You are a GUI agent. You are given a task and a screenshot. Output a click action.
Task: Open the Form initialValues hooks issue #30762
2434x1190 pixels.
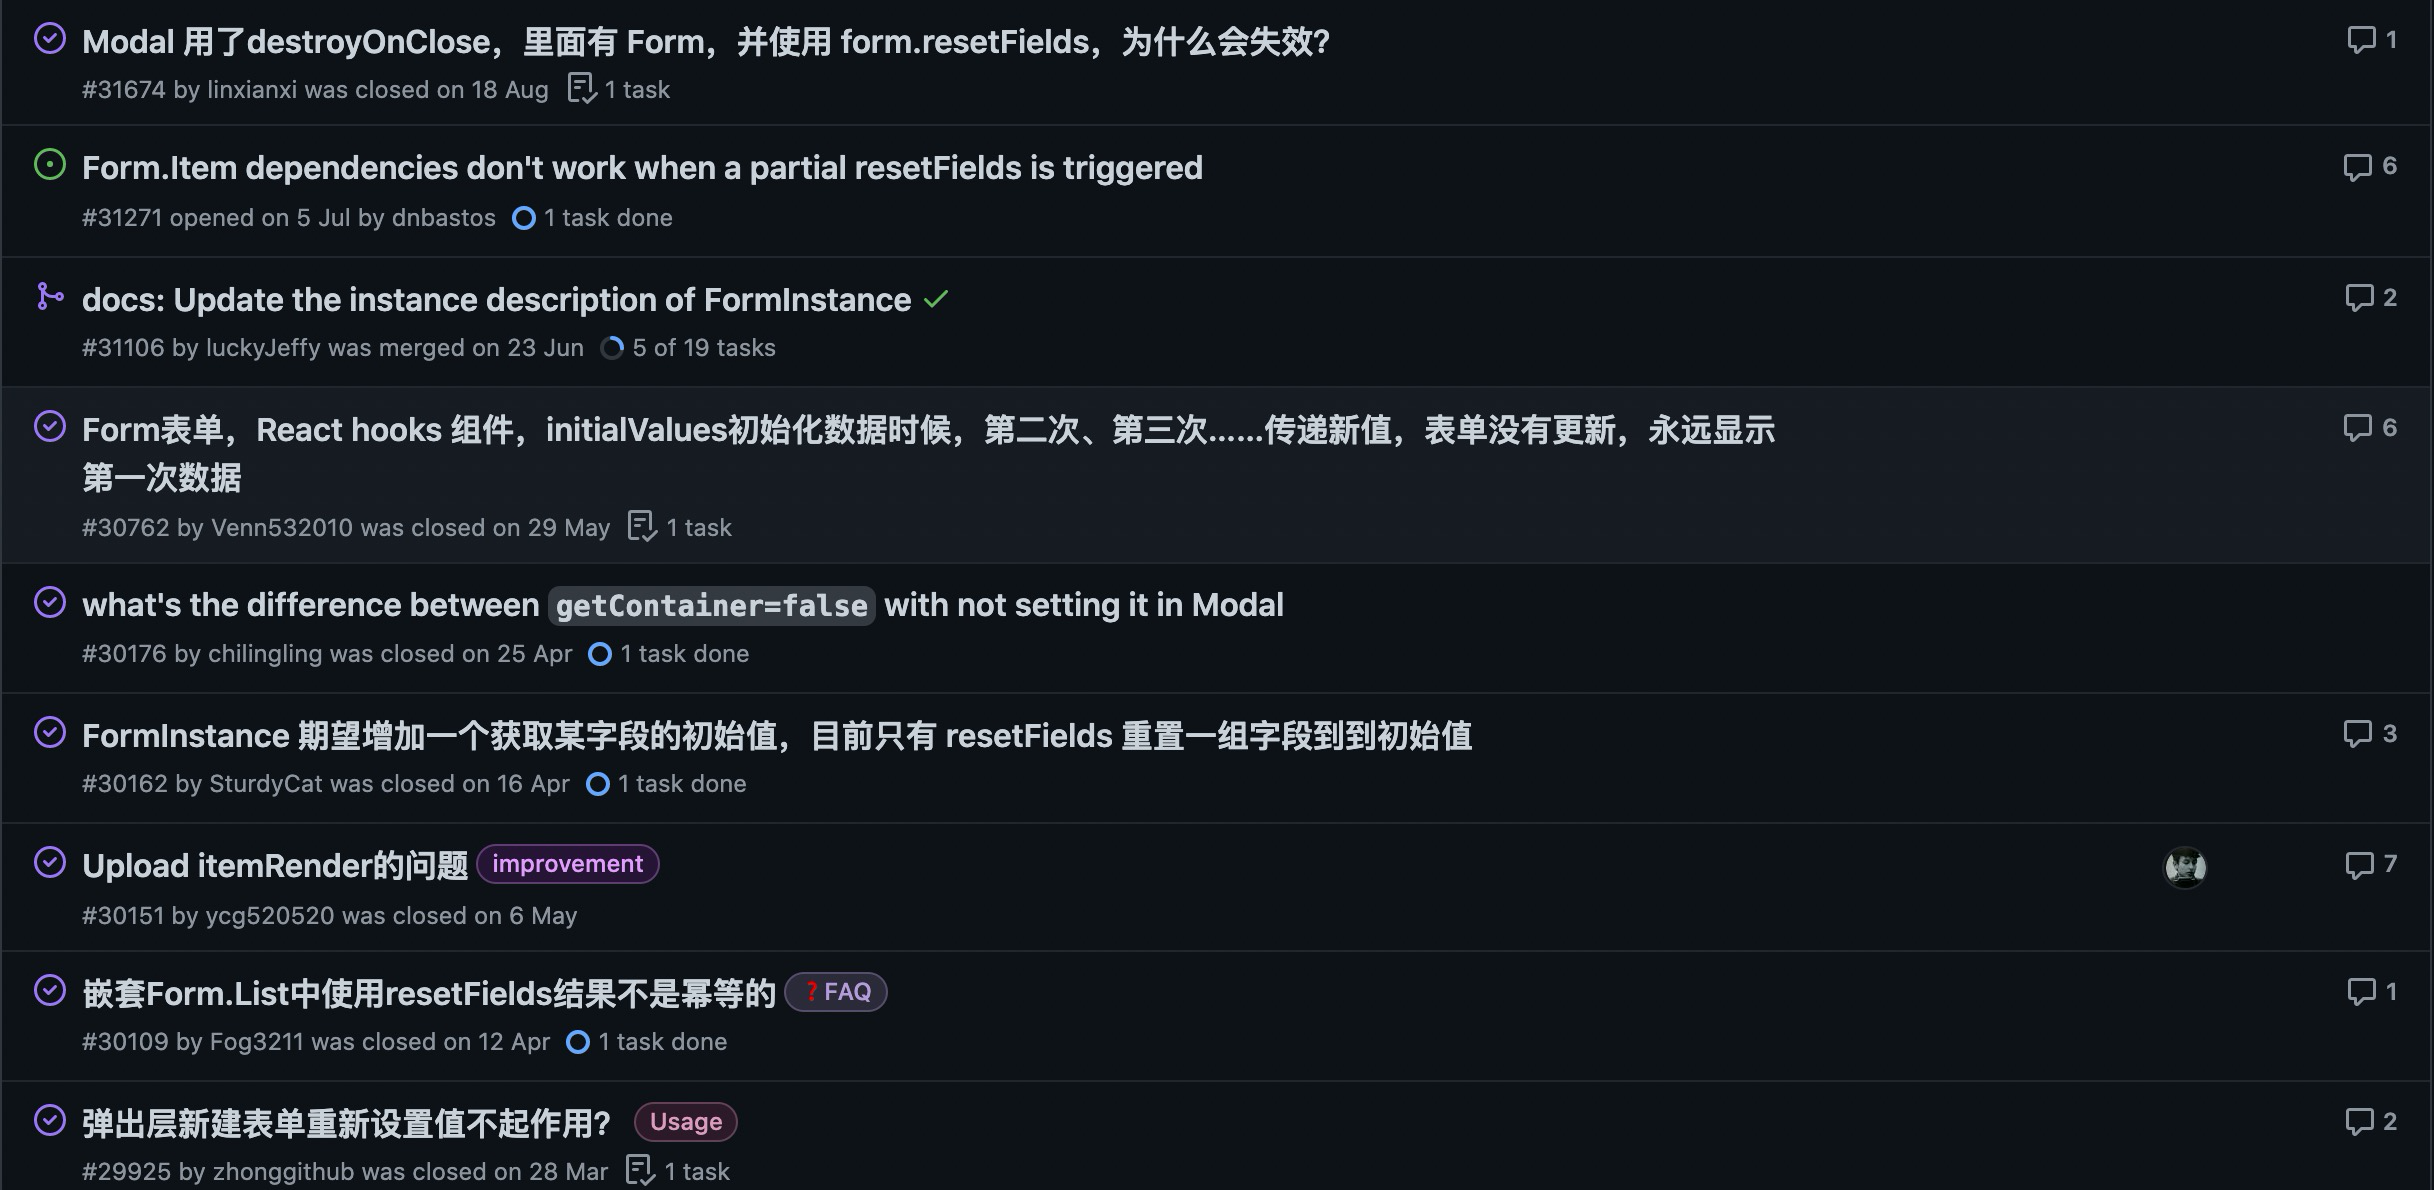pyautogui.click(x=928, y=453)
